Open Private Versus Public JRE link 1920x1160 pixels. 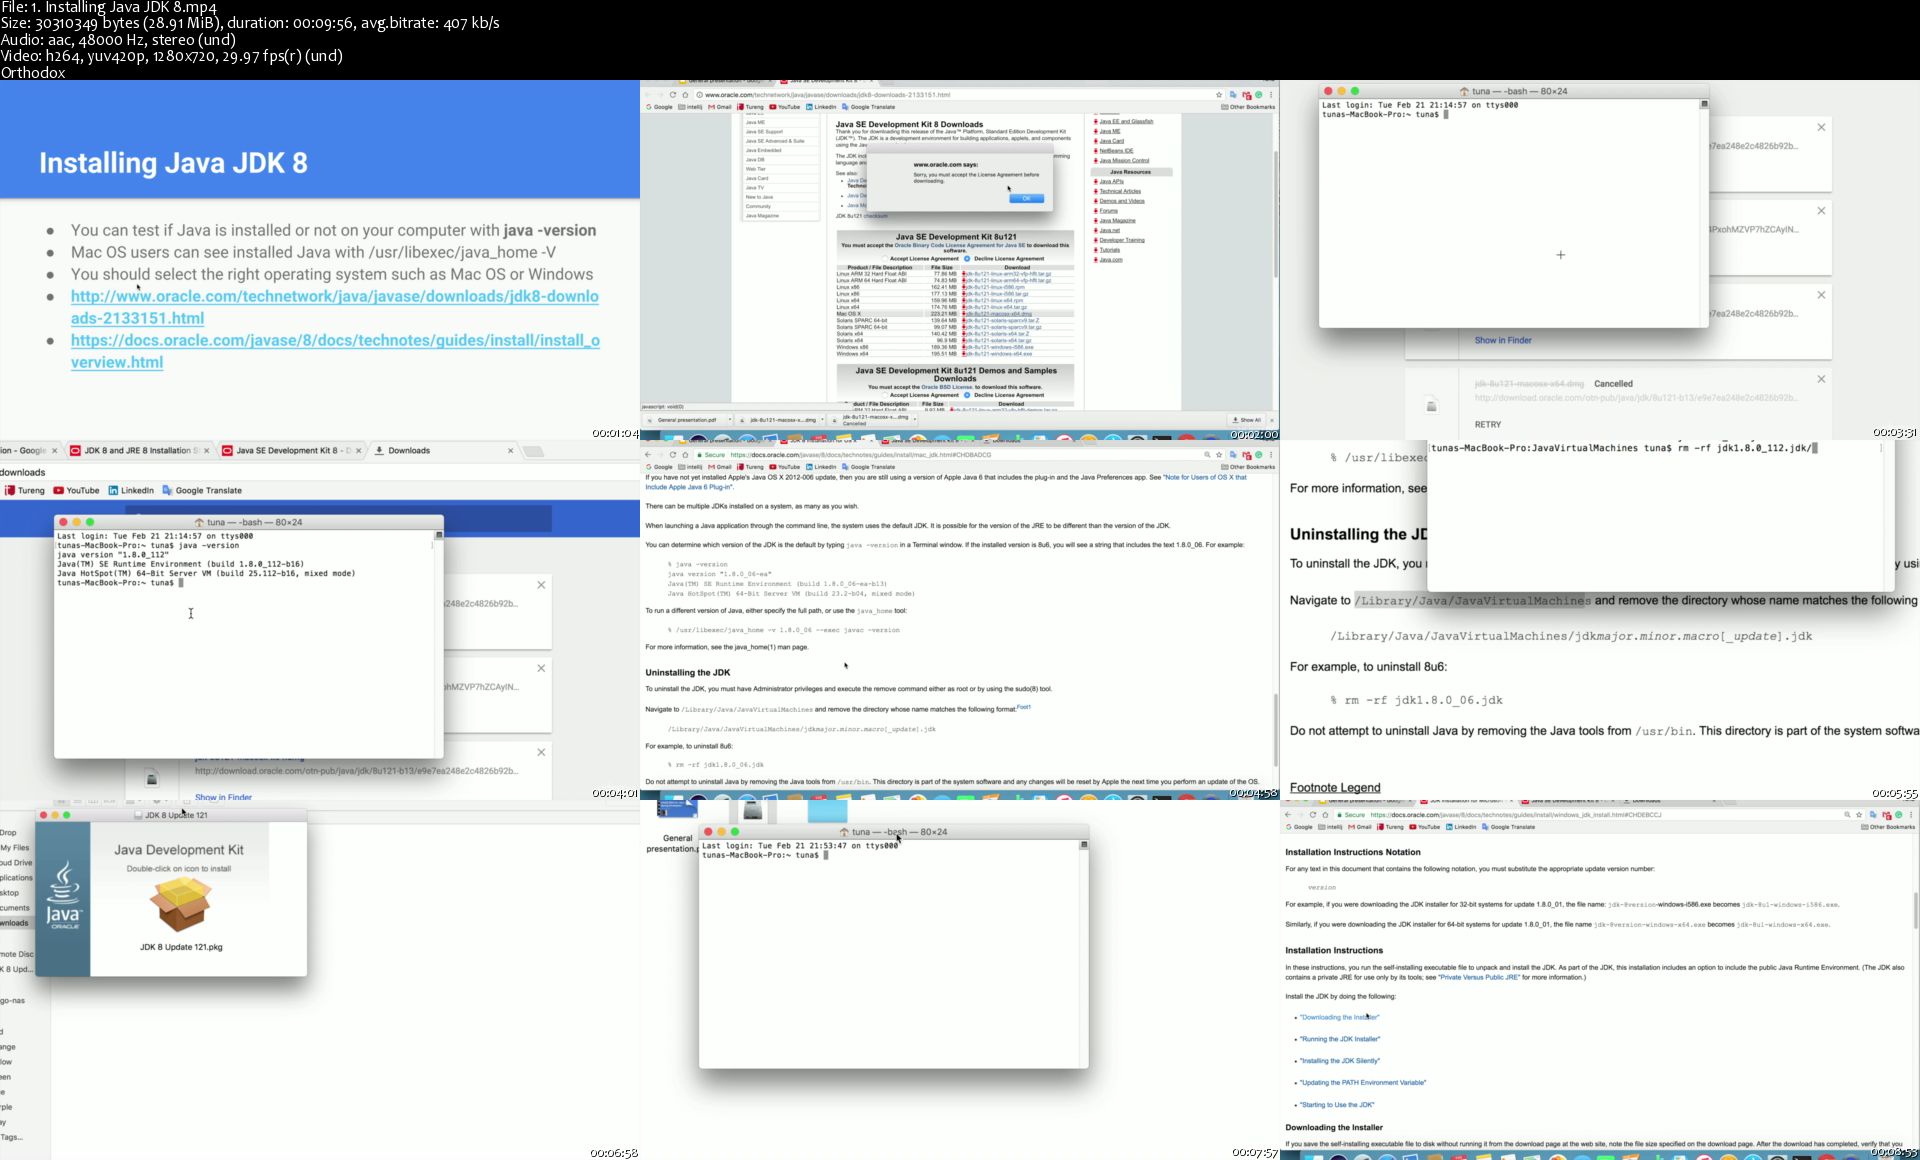(1479, 977)
